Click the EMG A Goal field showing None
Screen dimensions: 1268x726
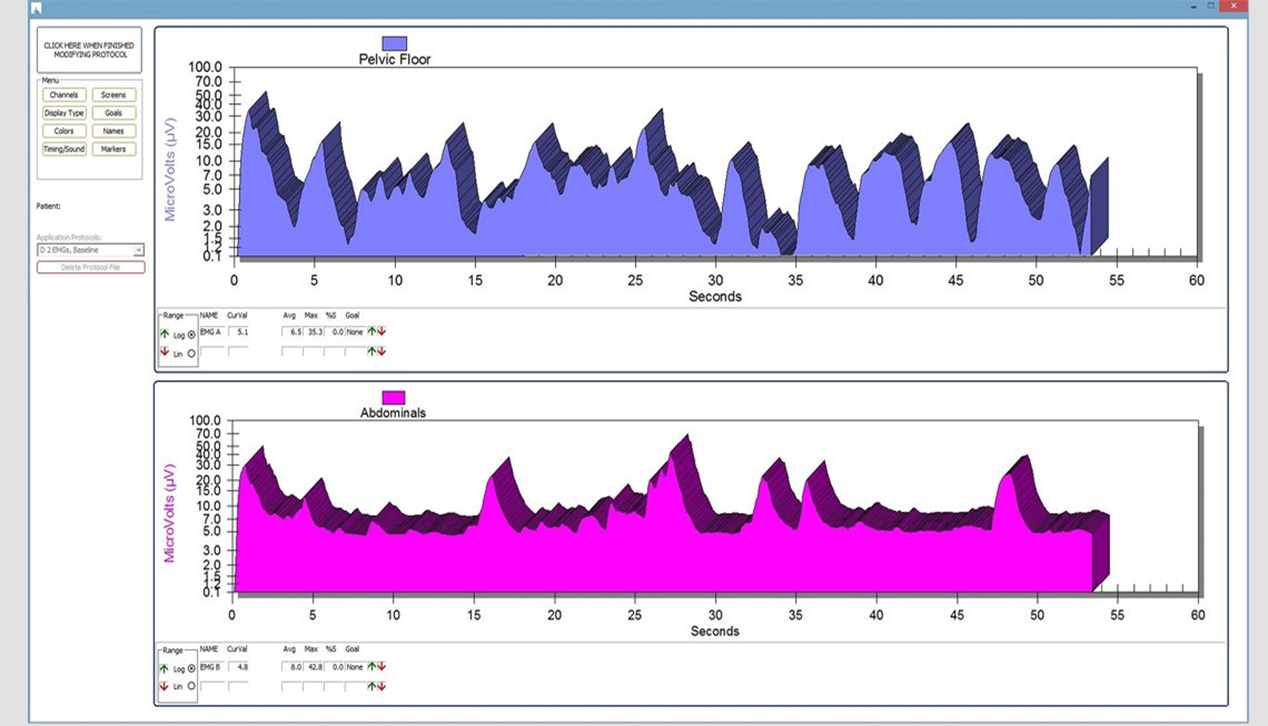[354, 331]
